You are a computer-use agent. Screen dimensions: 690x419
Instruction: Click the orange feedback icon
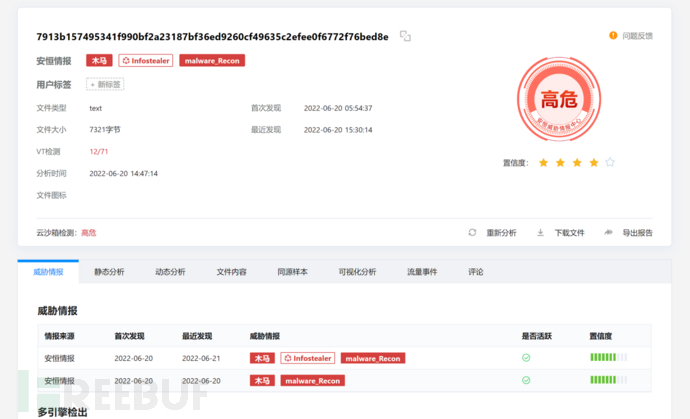(613, 36)
